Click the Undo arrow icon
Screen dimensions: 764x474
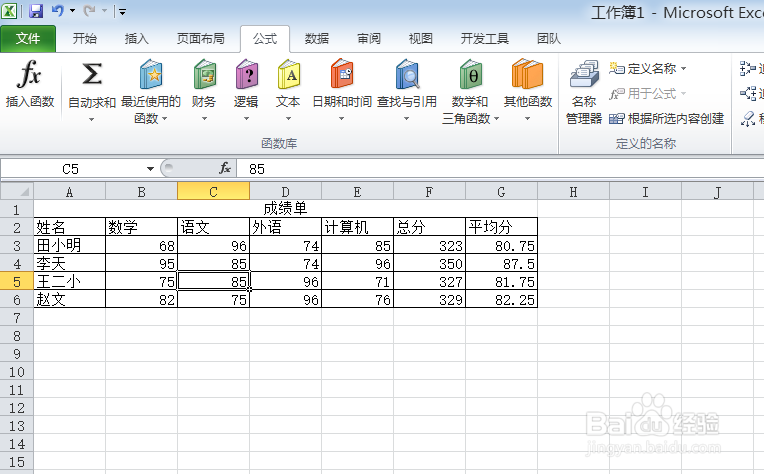(x=57, y=11)
